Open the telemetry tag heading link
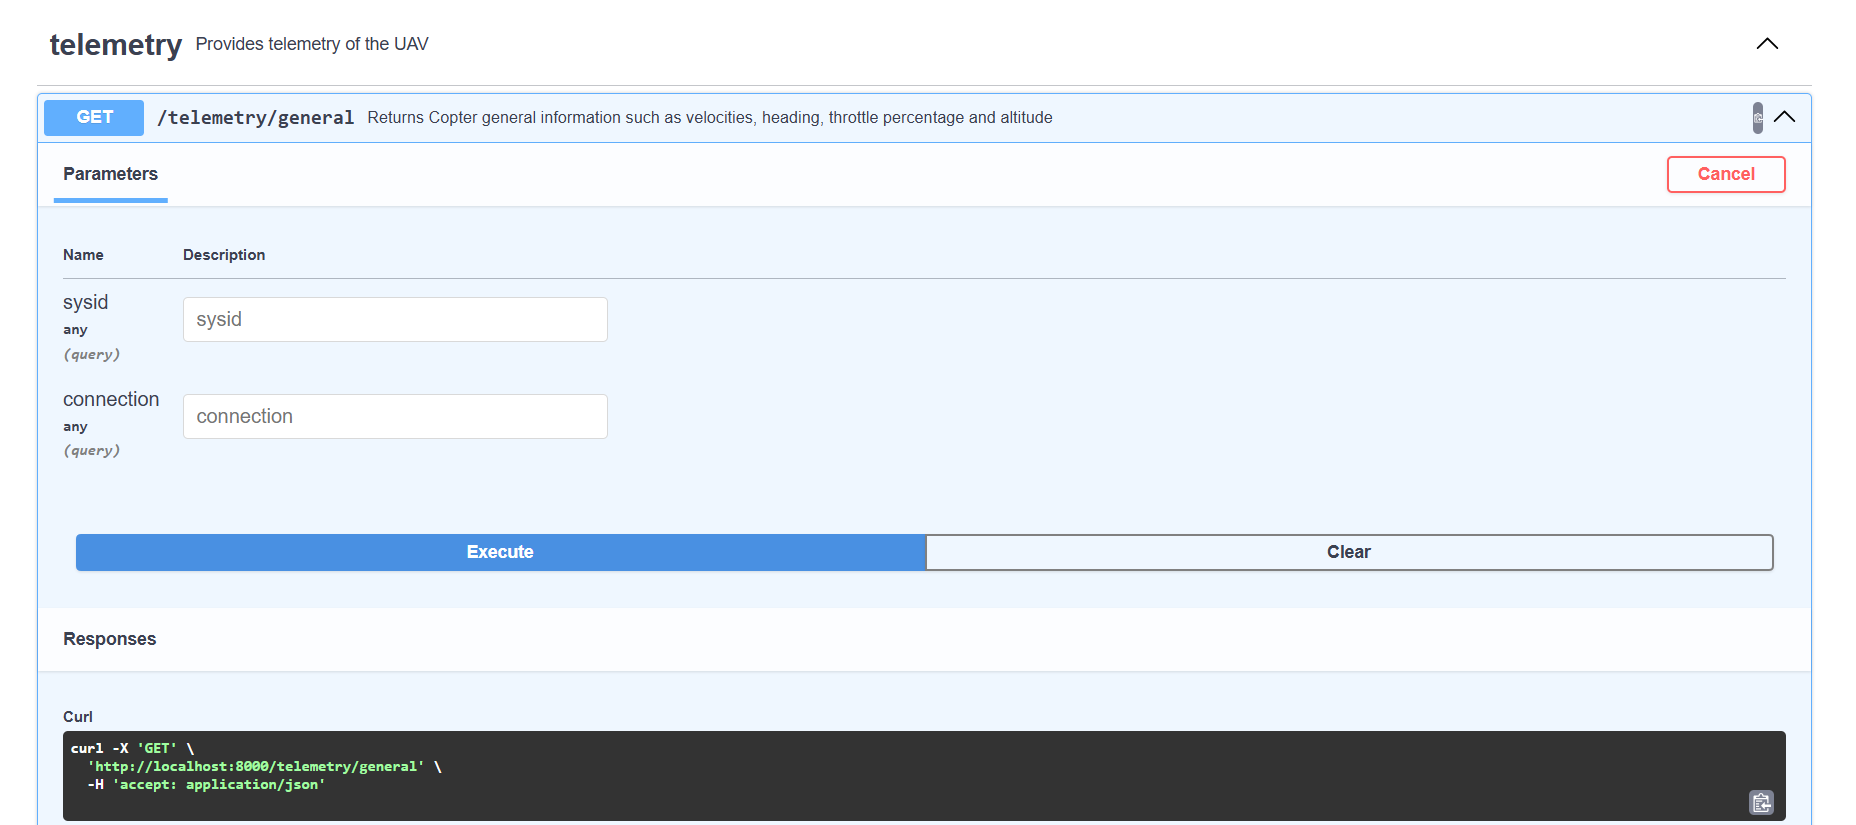1856x825 pixels. coord(116,45)
